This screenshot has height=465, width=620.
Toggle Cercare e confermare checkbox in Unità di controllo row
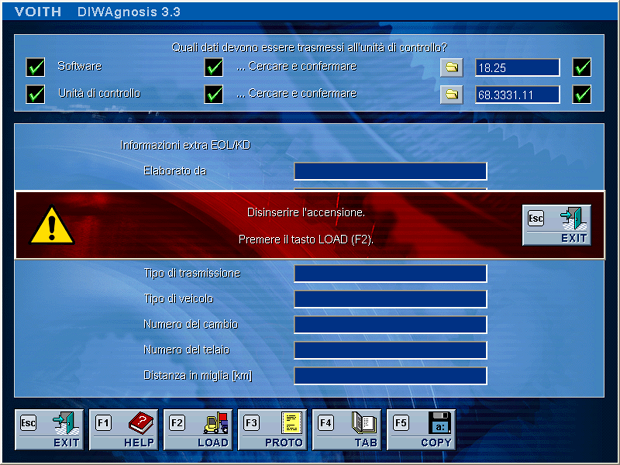(214, 95)
